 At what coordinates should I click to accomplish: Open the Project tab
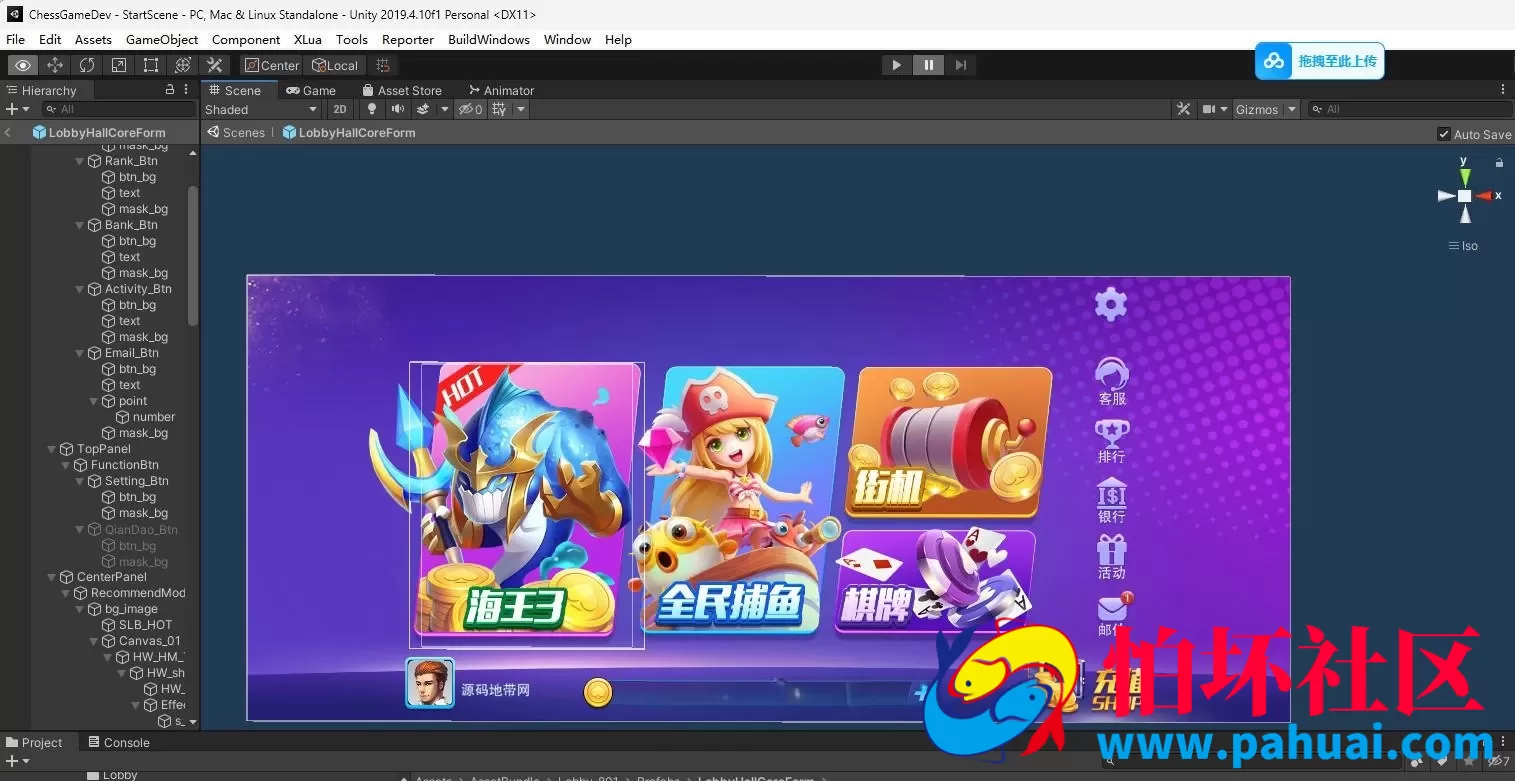(35, 742)
